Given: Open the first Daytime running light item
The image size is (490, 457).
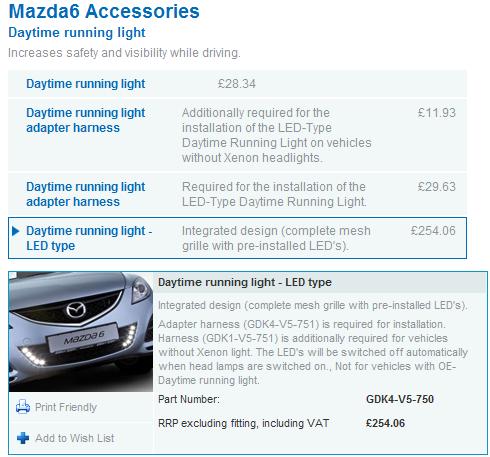Looking at the screenshot, I should [86, 84].
